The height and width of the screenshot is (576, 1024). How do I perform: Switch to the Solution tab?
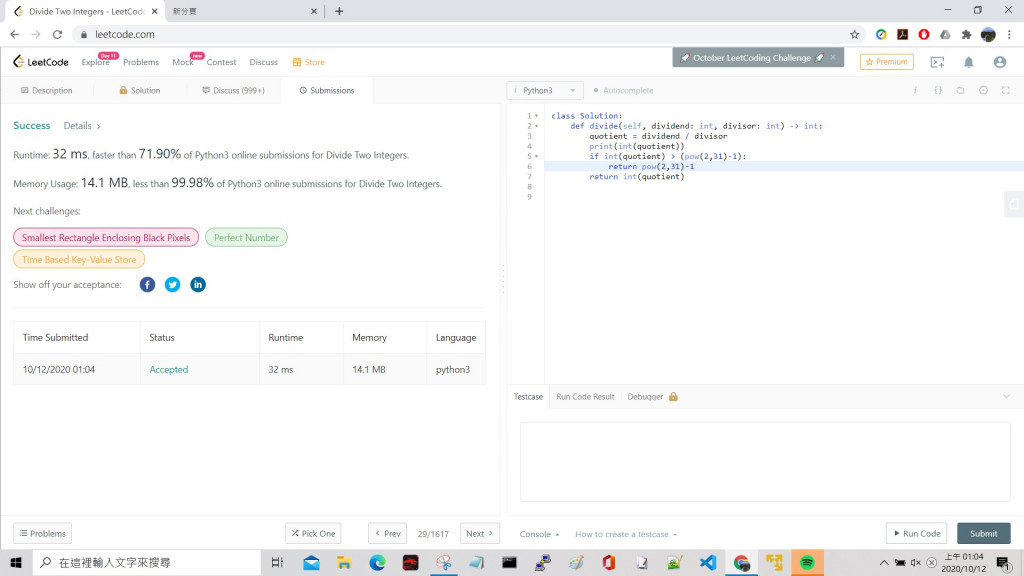pyautogui.click(x=140, y=90)
